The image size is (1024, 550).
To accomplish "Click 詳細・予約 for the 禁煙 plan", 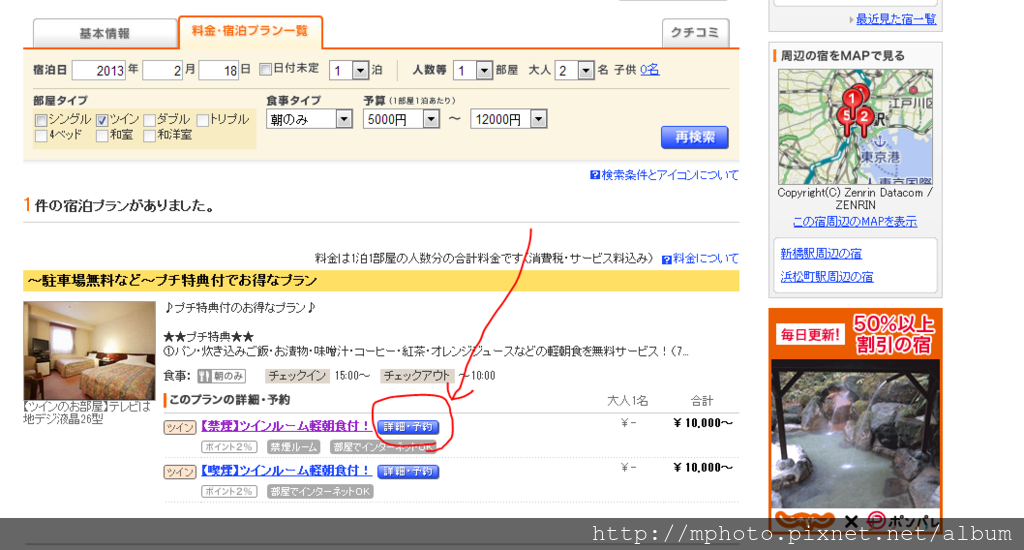I will [x=408, y=427].
